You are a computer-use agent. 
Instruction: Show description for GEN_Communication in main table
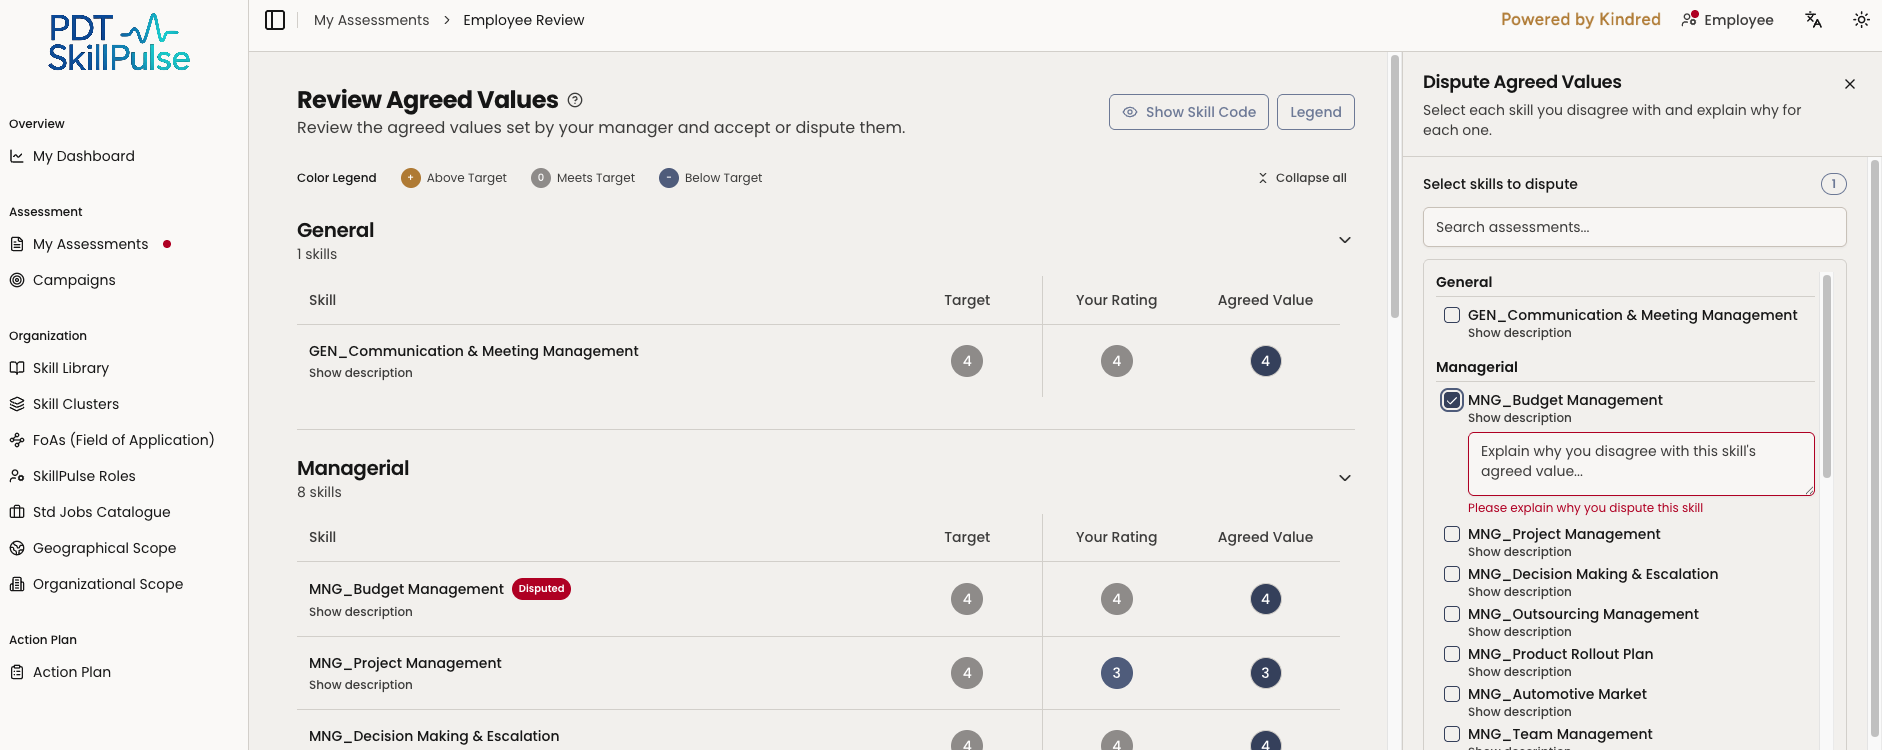tap(361, 373)
